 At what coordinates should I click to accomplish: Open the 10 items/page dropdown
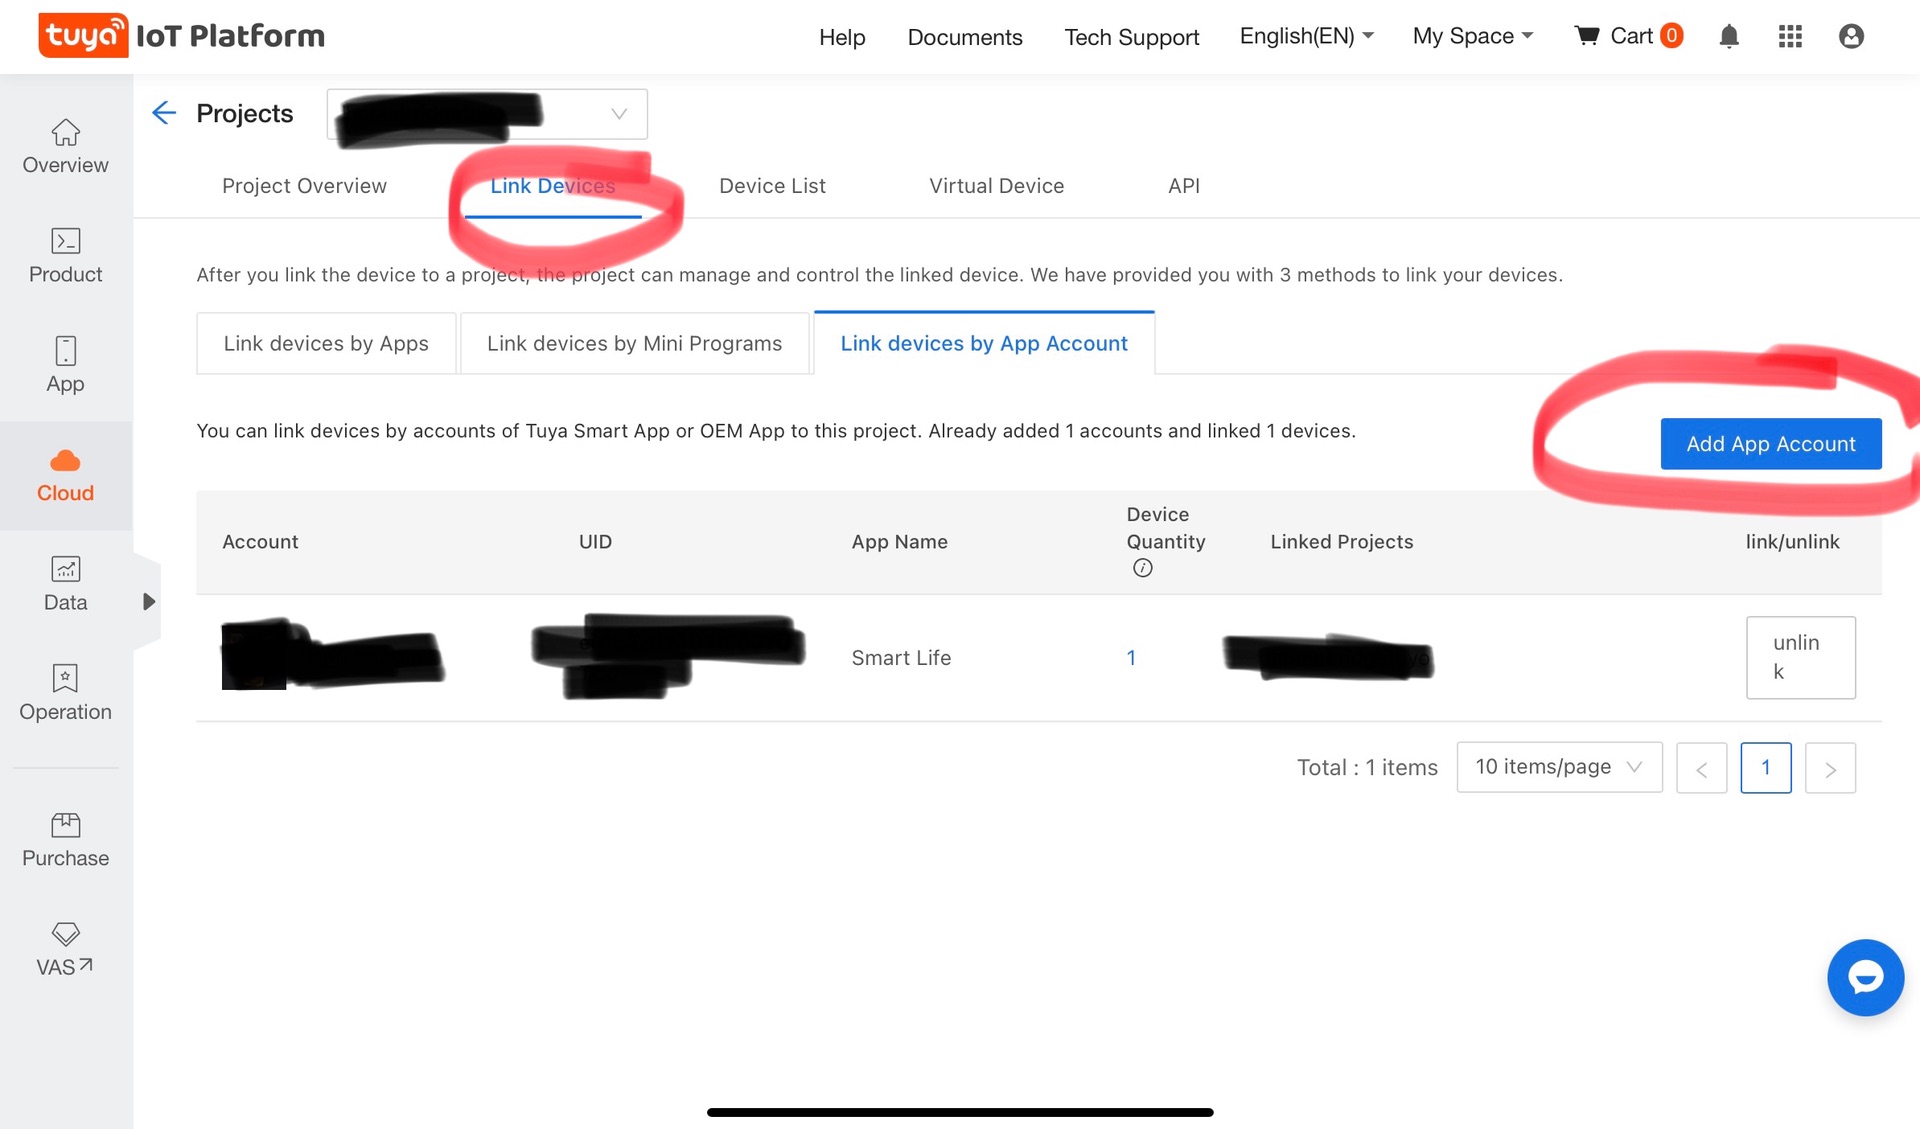coord(1558,767)
